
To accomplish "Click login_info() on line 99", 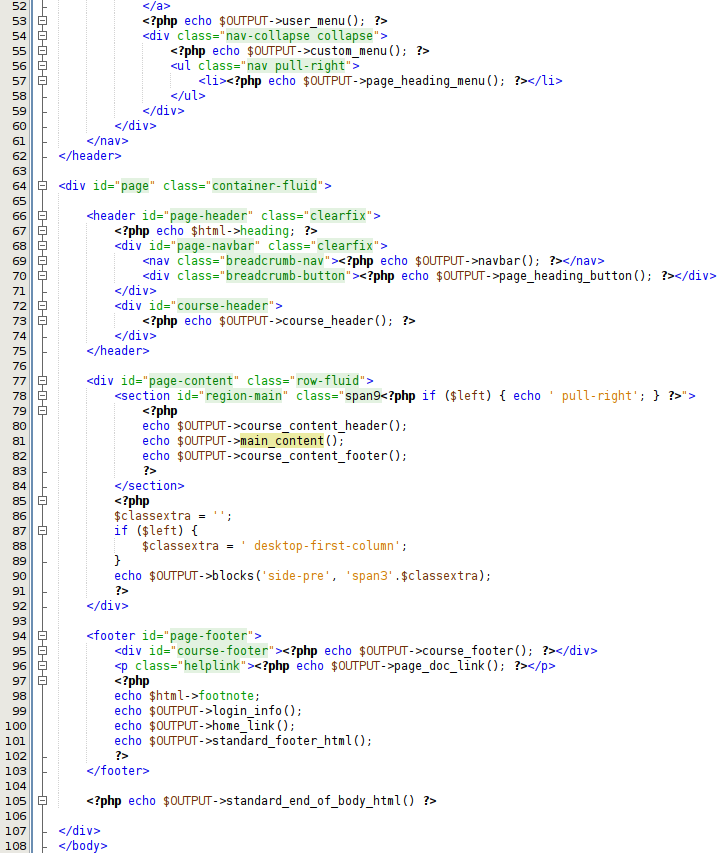I will pos(254,711).
